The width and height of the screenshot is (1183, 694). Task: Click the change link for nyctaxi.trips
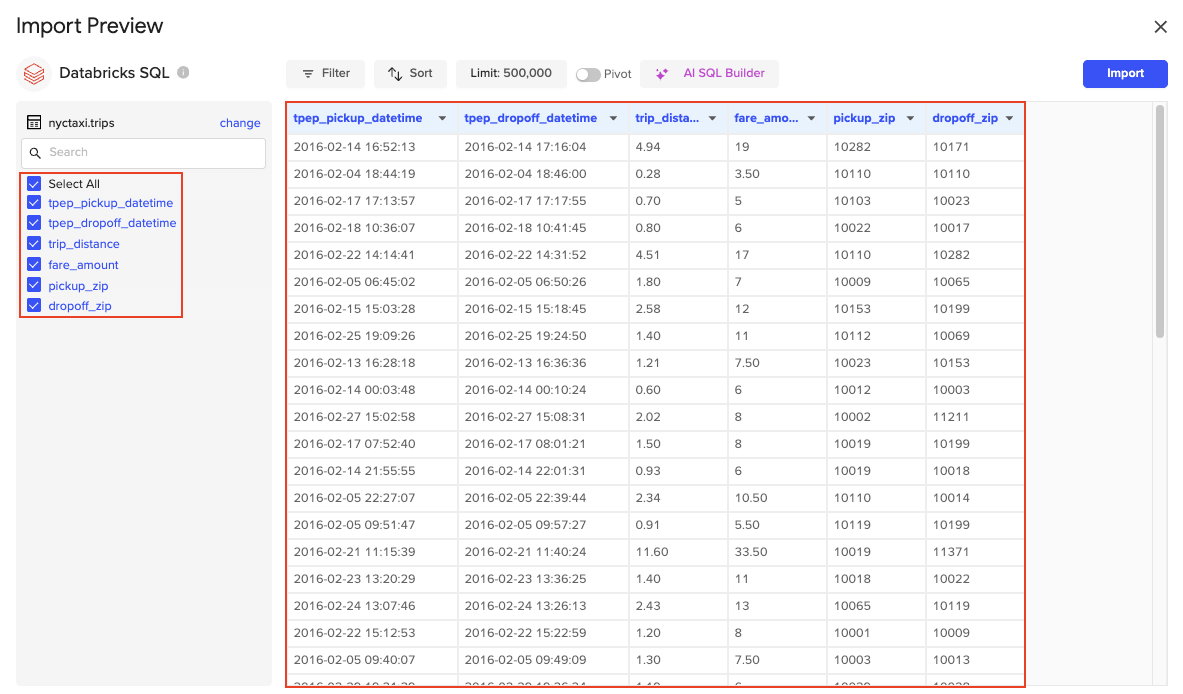[x=240, y=122]
